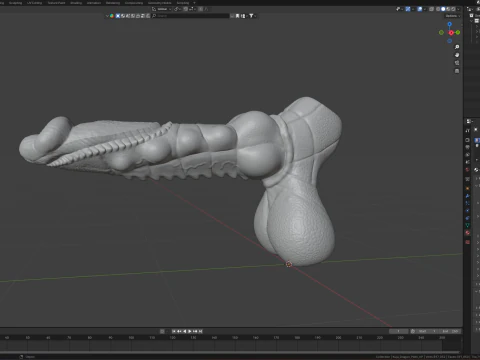Toggle viewport overlays display
Viewport: 480px width, 360px height.
(x=420, y=9)
